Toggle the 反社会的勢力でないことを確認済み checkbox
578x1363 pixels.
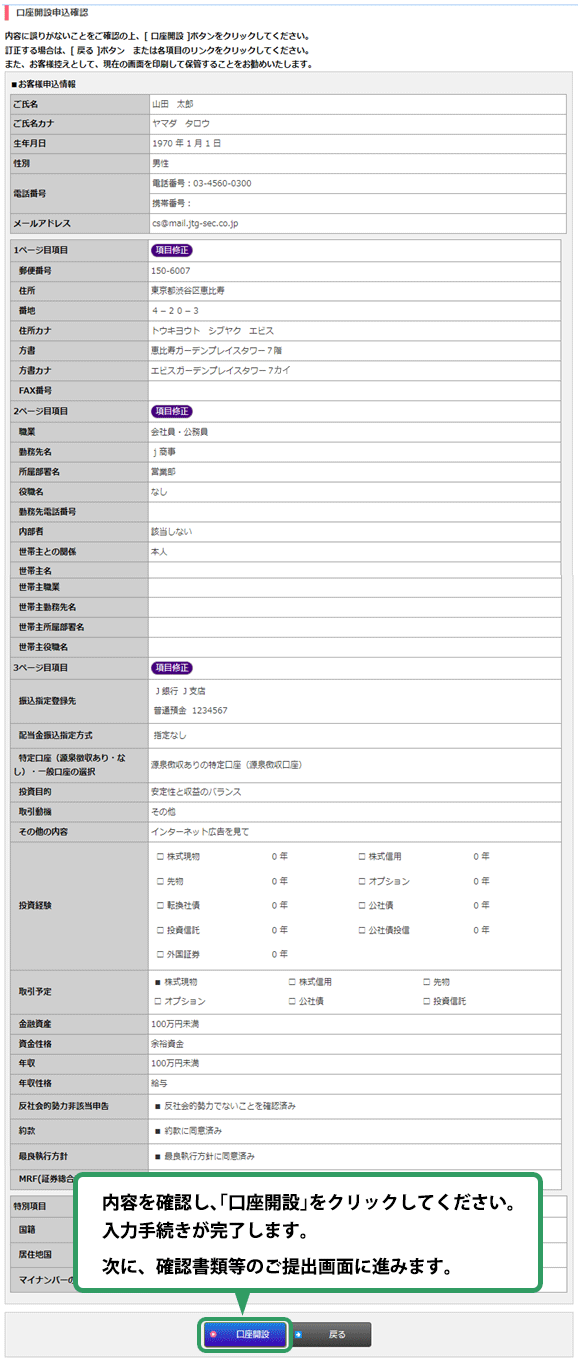click(x=158, y=1106)
